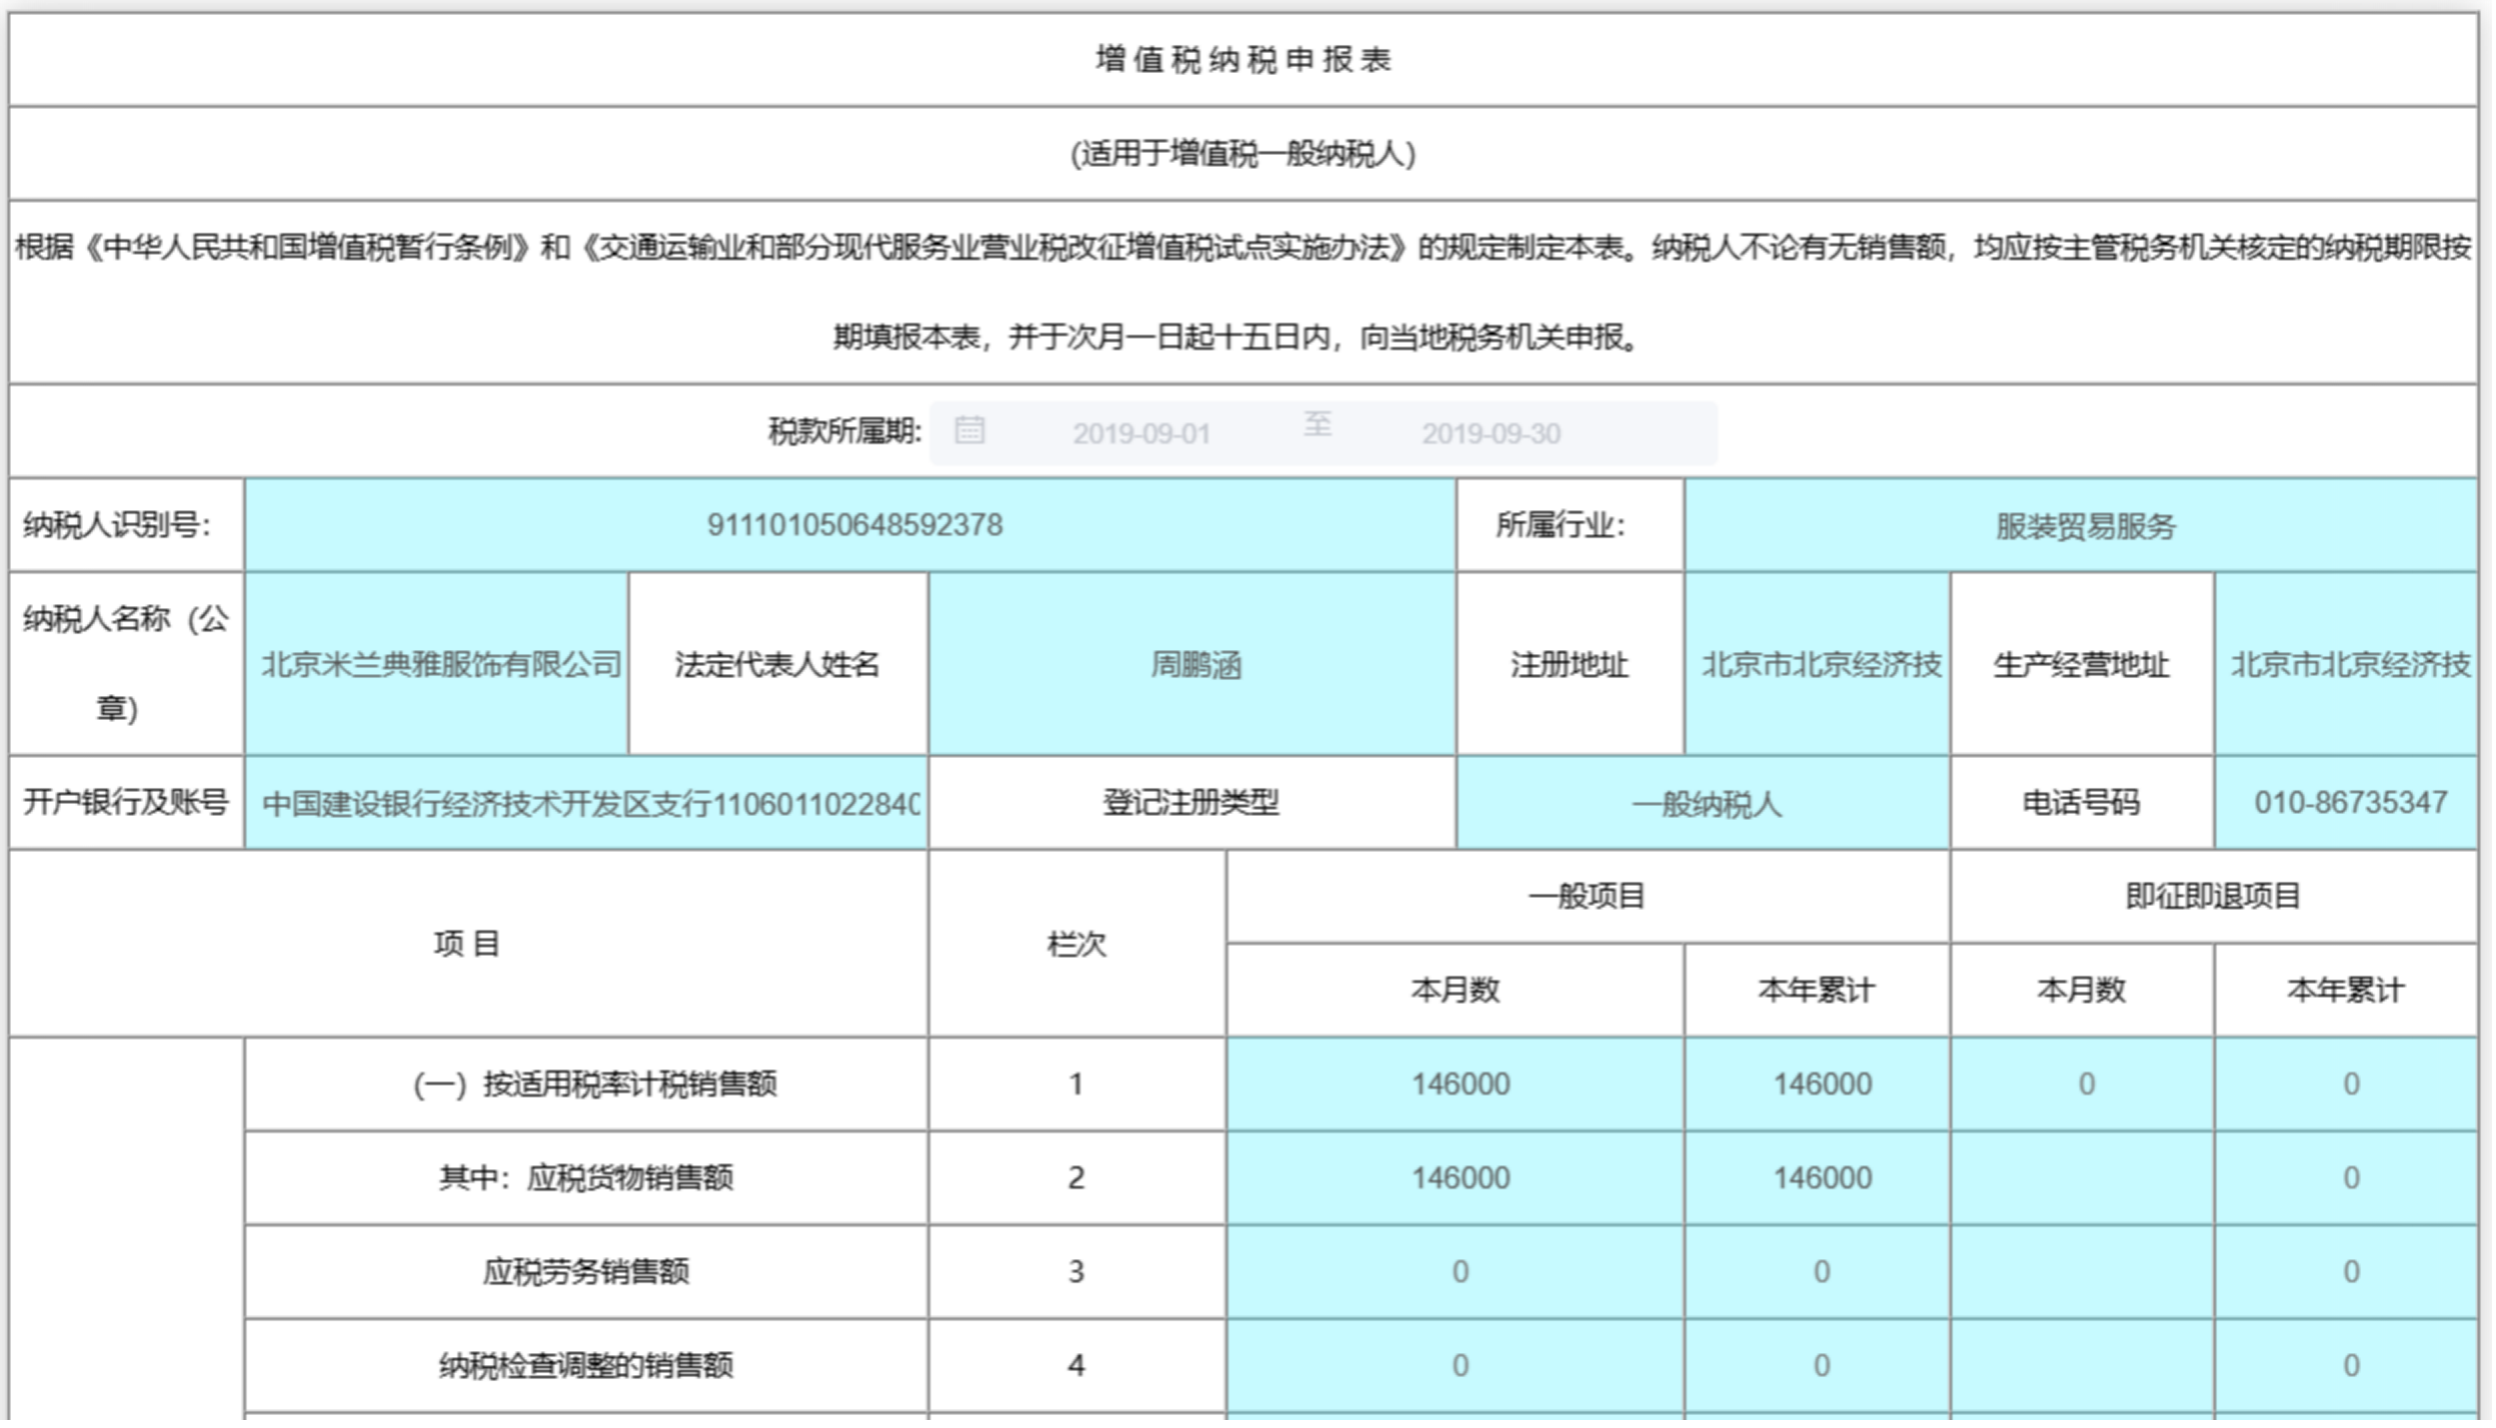Select the end date 2019-09-30 field
2496x1428 pixels.
point(1490,434)
